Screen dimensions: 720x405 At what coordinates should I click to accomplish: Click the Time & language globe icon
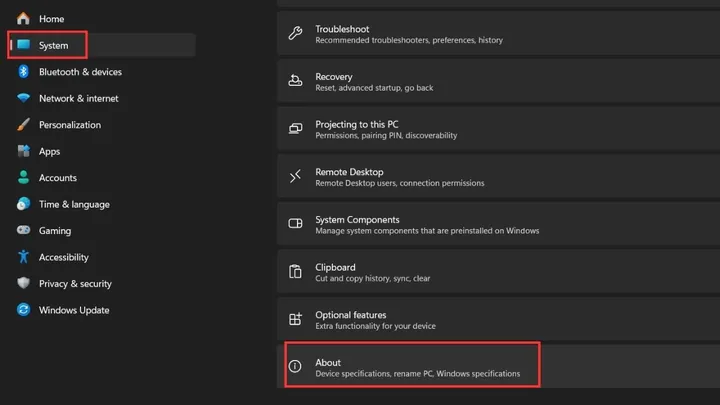[23, 204]
